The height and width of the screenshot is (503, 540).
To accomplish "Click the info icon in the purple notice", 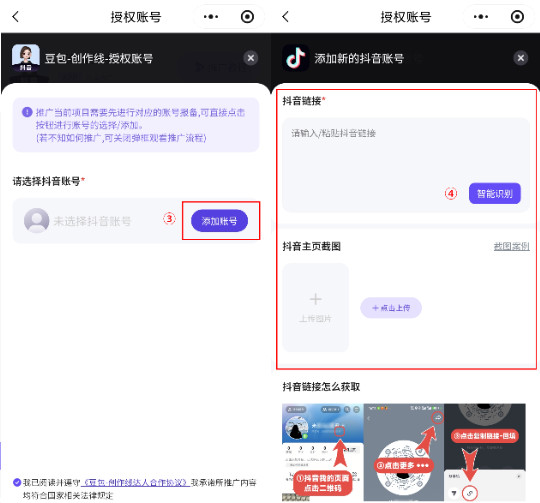I will coord(27,112).
